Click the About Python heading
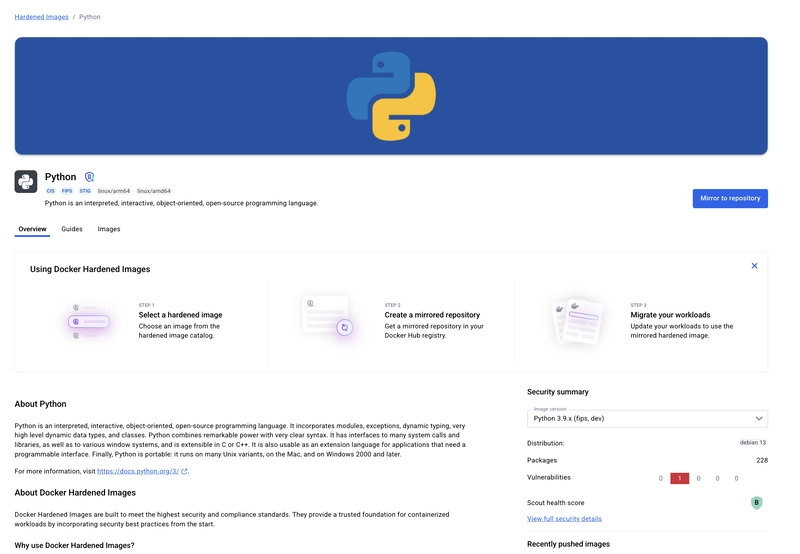The width and height of the screenshot is (800, 554). (x=40, y=404)
